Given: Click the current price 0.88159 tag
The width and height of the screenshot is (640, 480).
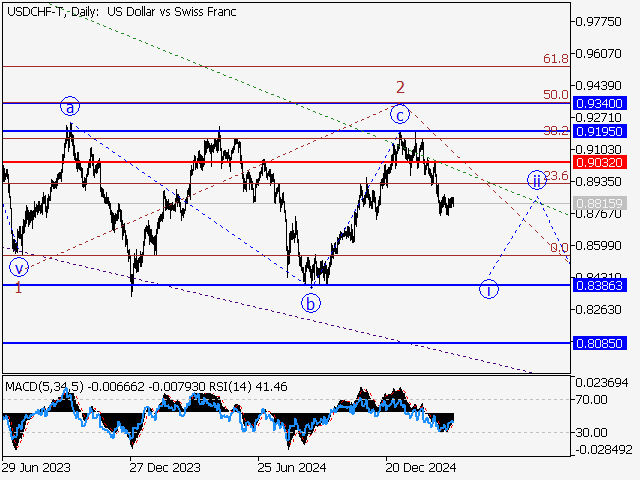Looking at the screenshot, I should click(600, 203).
